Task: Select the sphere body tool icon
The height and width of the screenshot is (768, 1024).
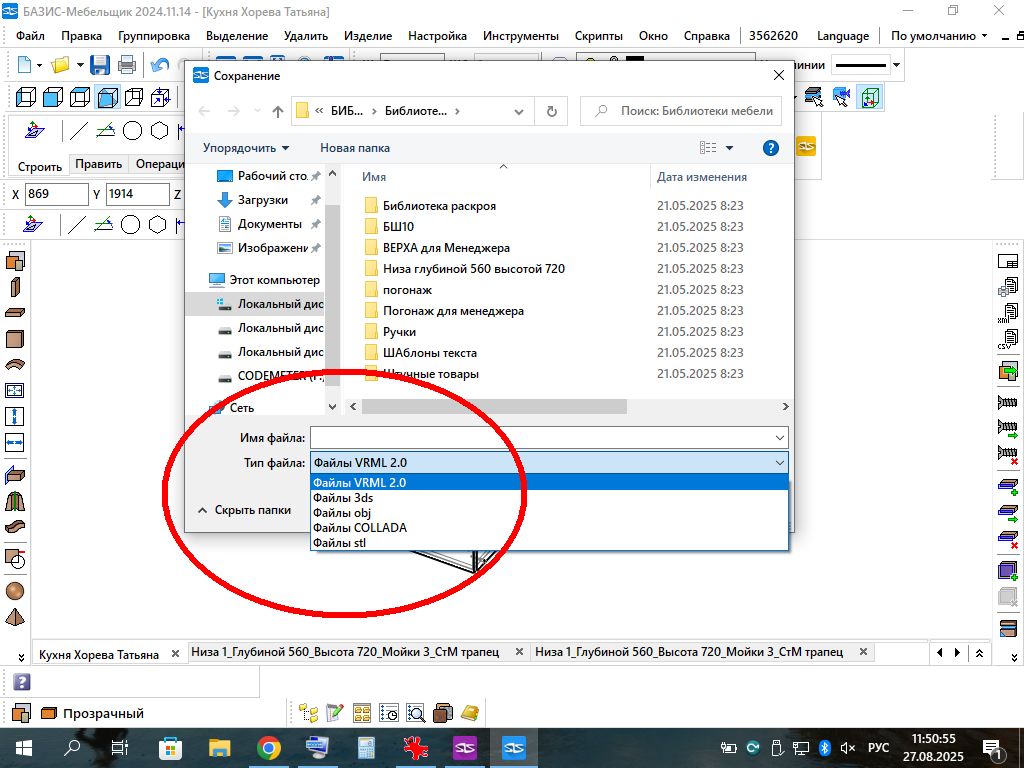Action: coord(15,590)
